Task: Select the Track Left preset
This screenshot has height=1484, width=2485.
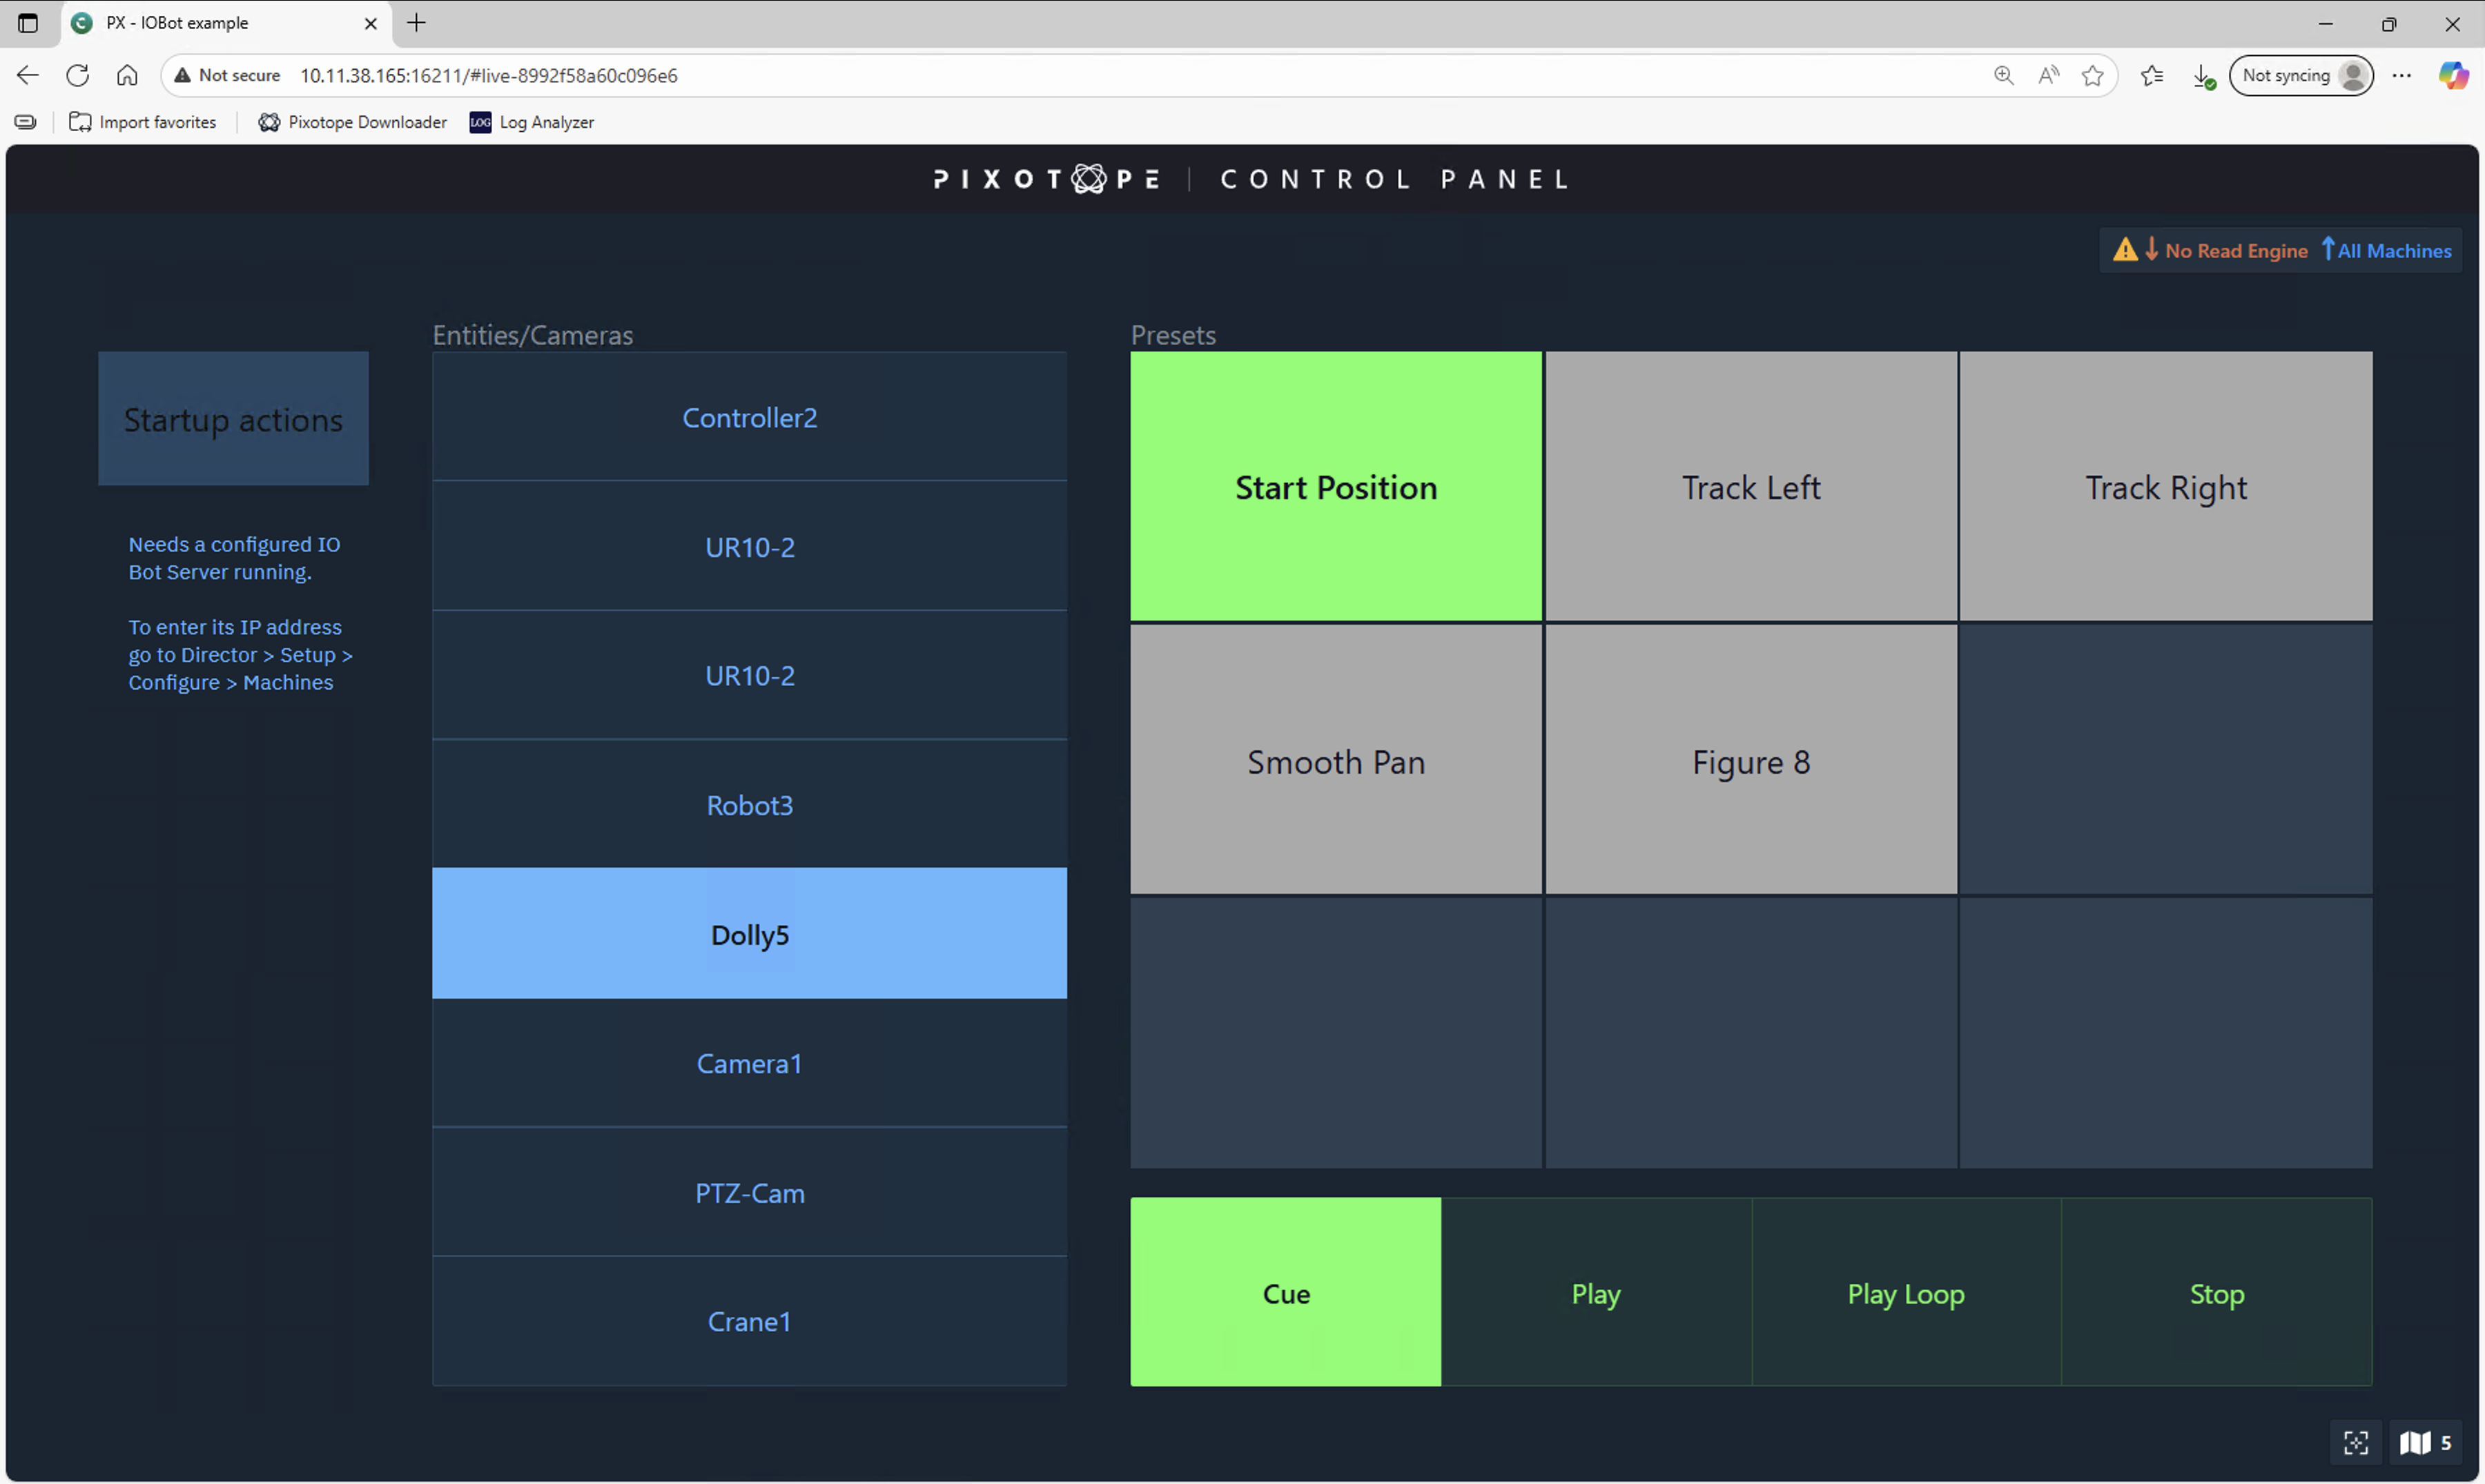Action: point(1750,487)
